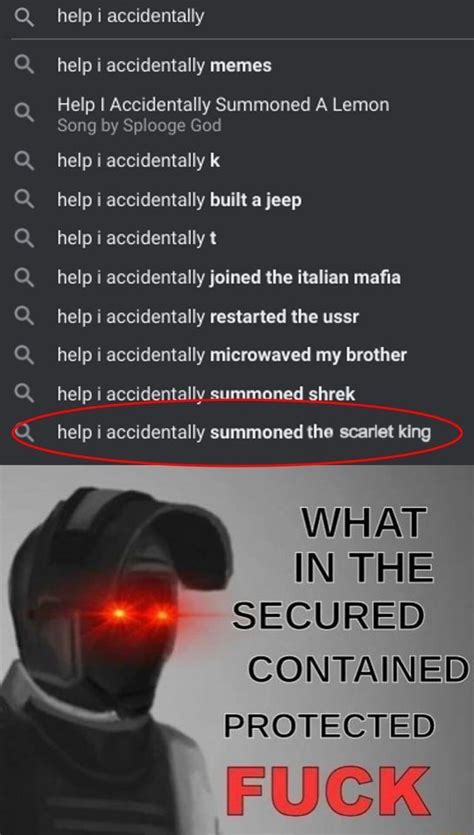This screenshot has height=835, width=474.
Task: Click the magnifier icon next to 'memes' suggestion
Action: click(x=24, y=66)
